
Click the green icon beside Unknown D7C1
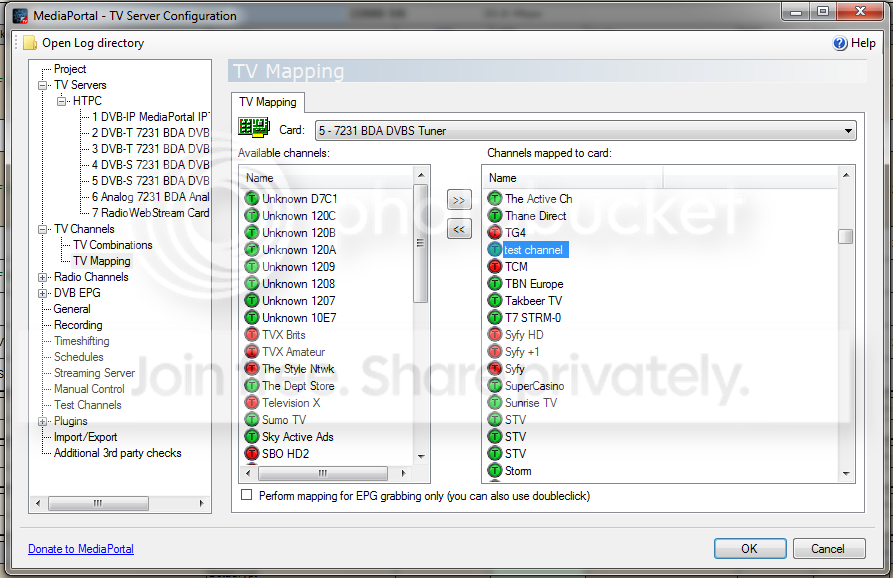tap(251, 199)
